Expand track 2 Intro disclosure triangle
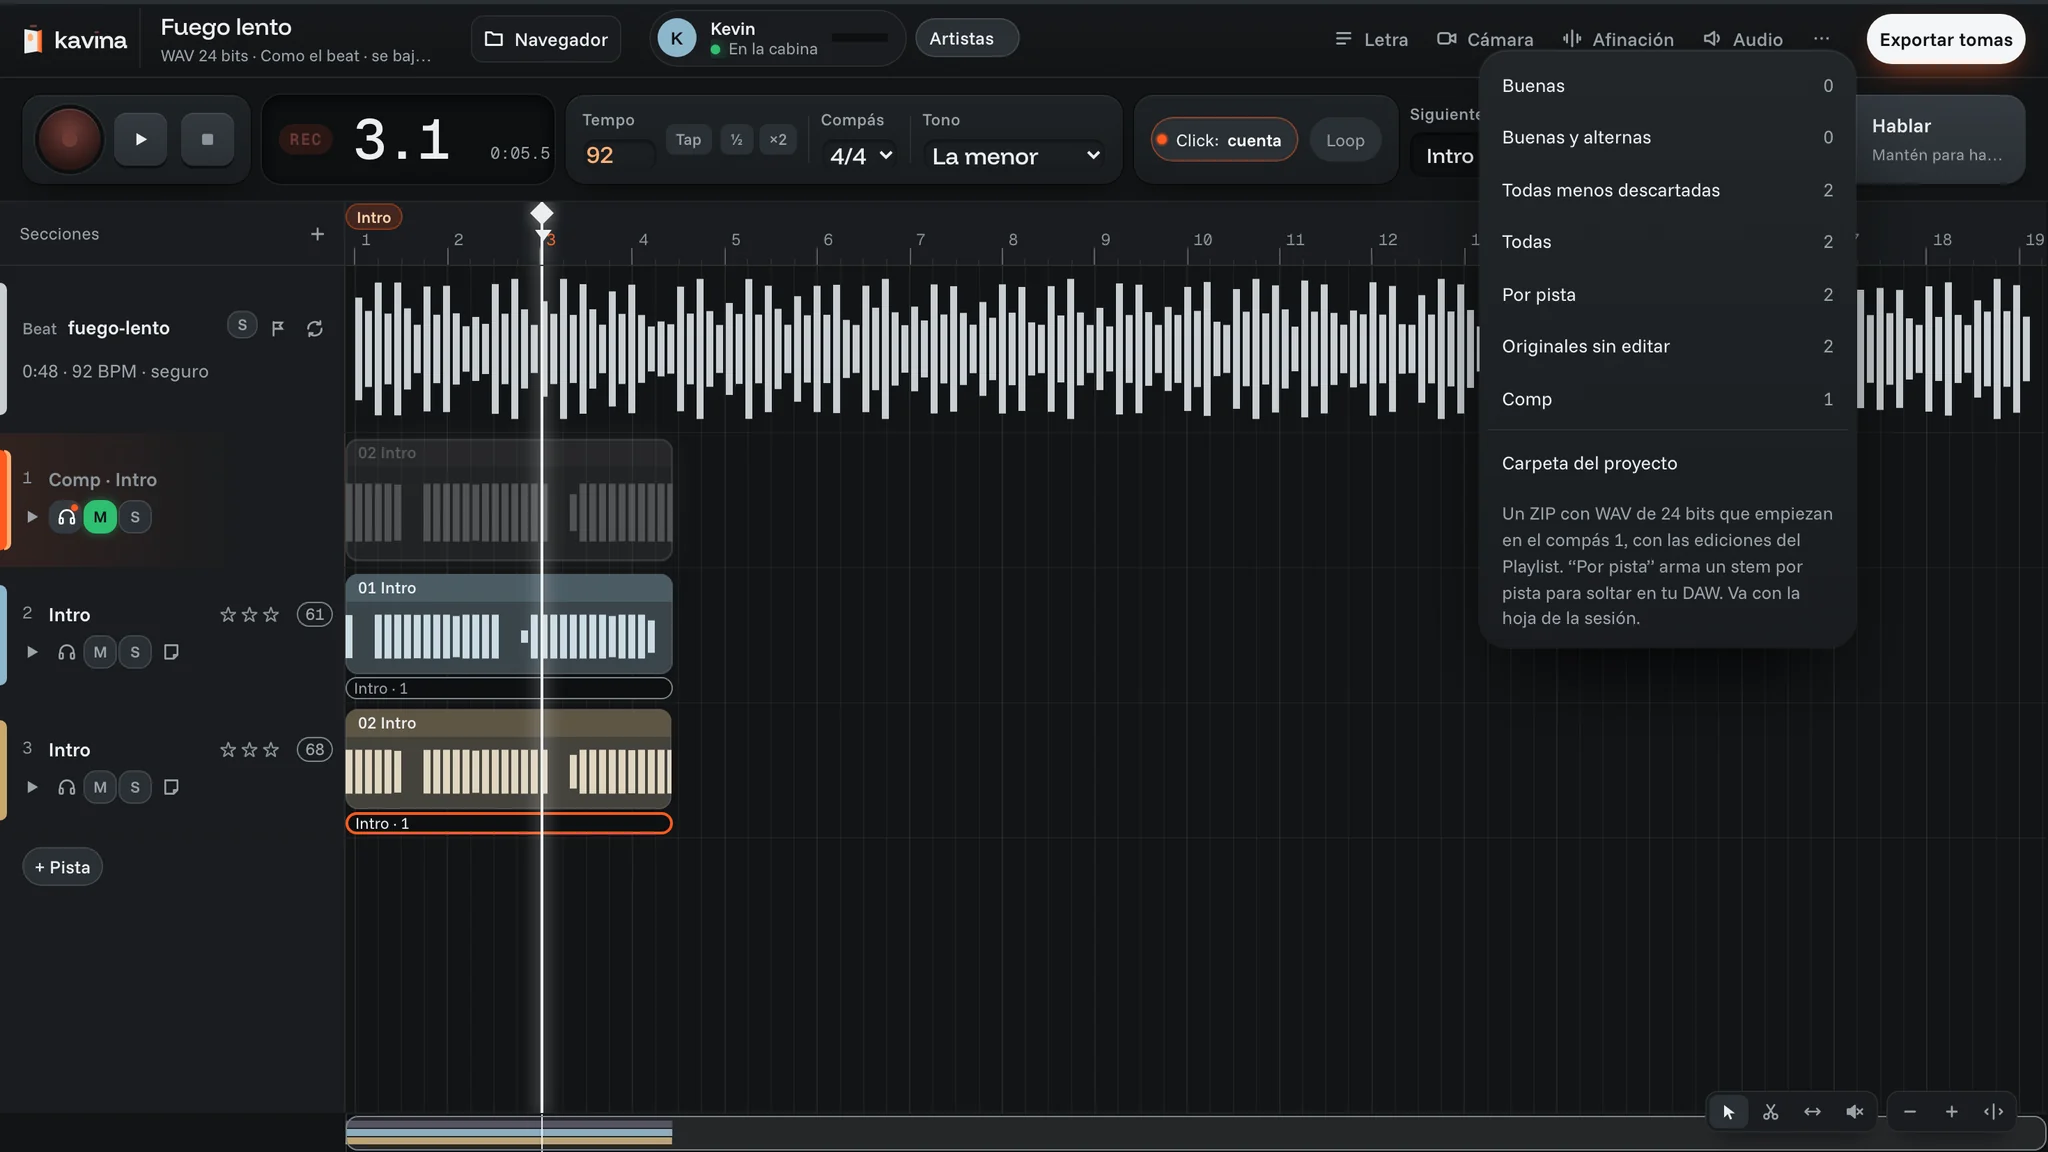The height and width of the screenshot is (1152, 2048). [32, 652]
